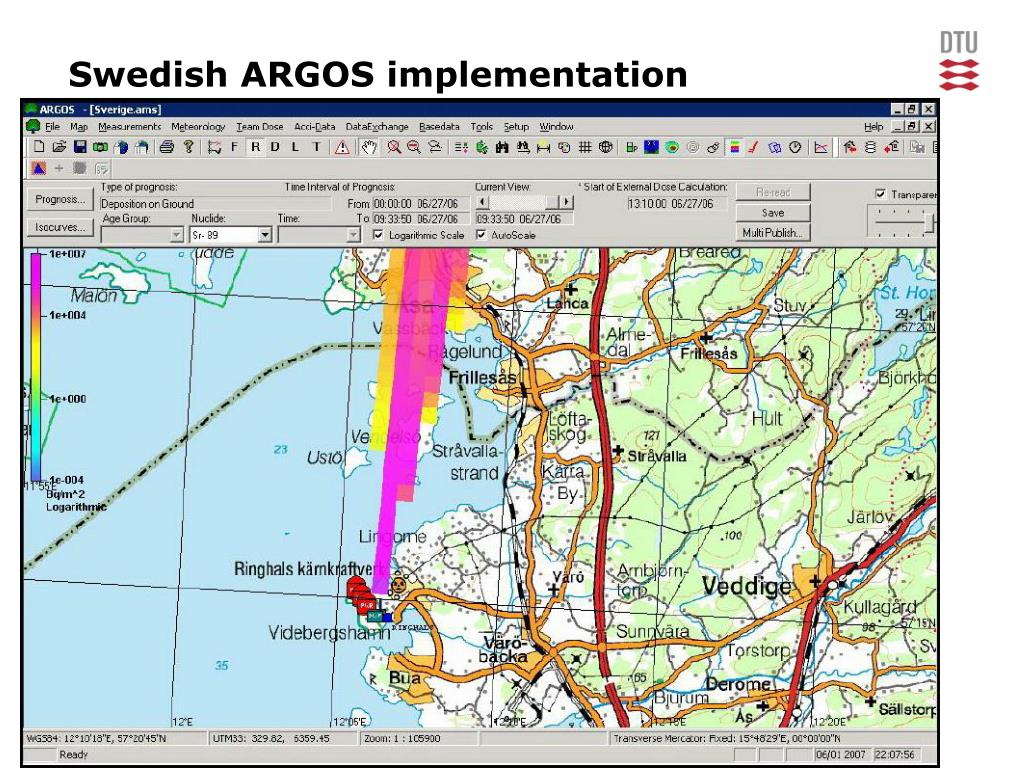
Task: Click the Current View time slider thumb
Action: [552, 202]
